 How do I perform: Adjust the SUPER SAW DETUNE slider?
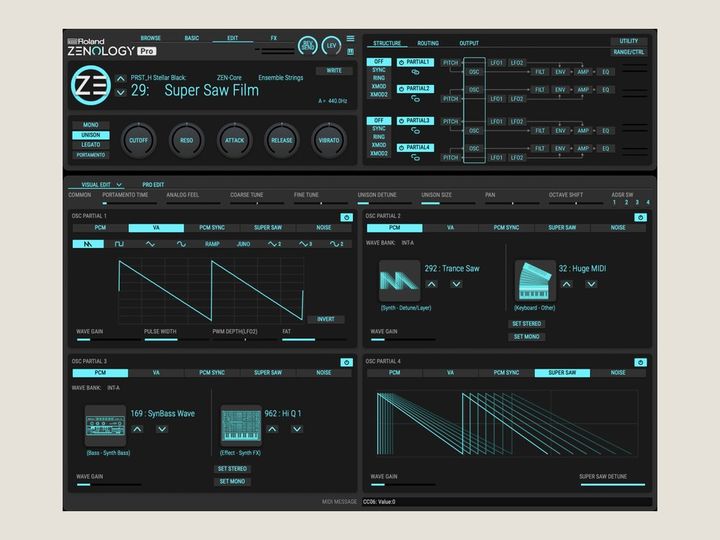(612, 484)
